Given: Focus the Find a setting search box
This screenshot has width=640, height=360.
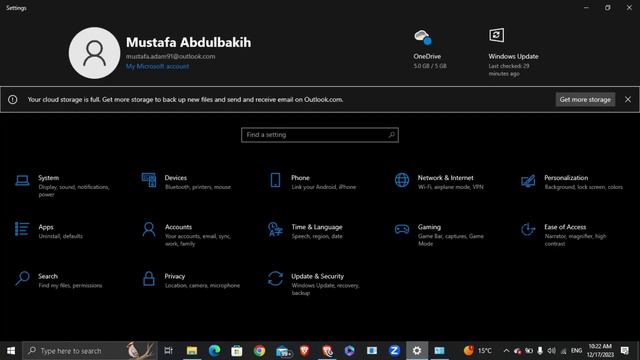Looking at the screenshot, I should coord(320,135).
